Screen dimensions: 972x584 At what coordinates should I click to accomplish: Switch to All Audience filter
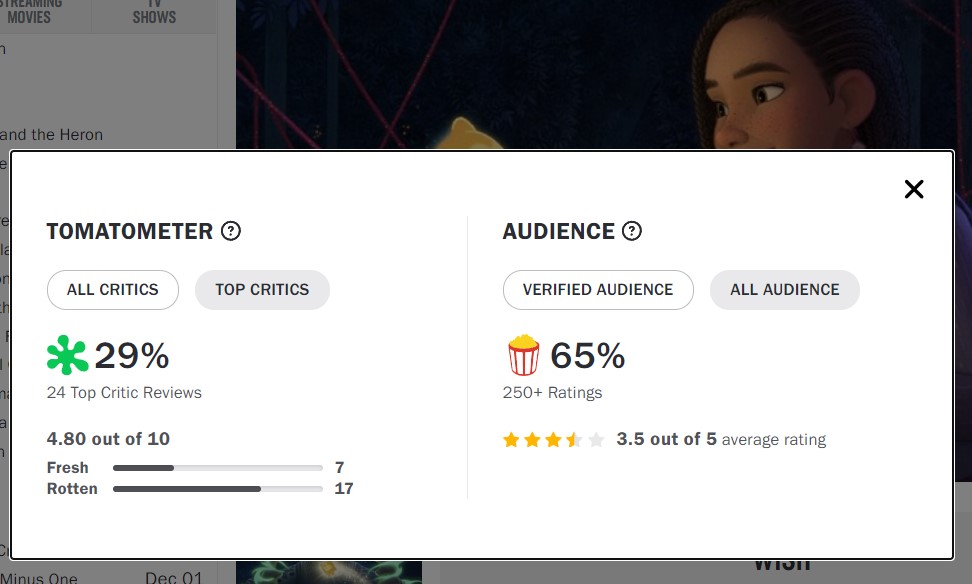point(785,290)
